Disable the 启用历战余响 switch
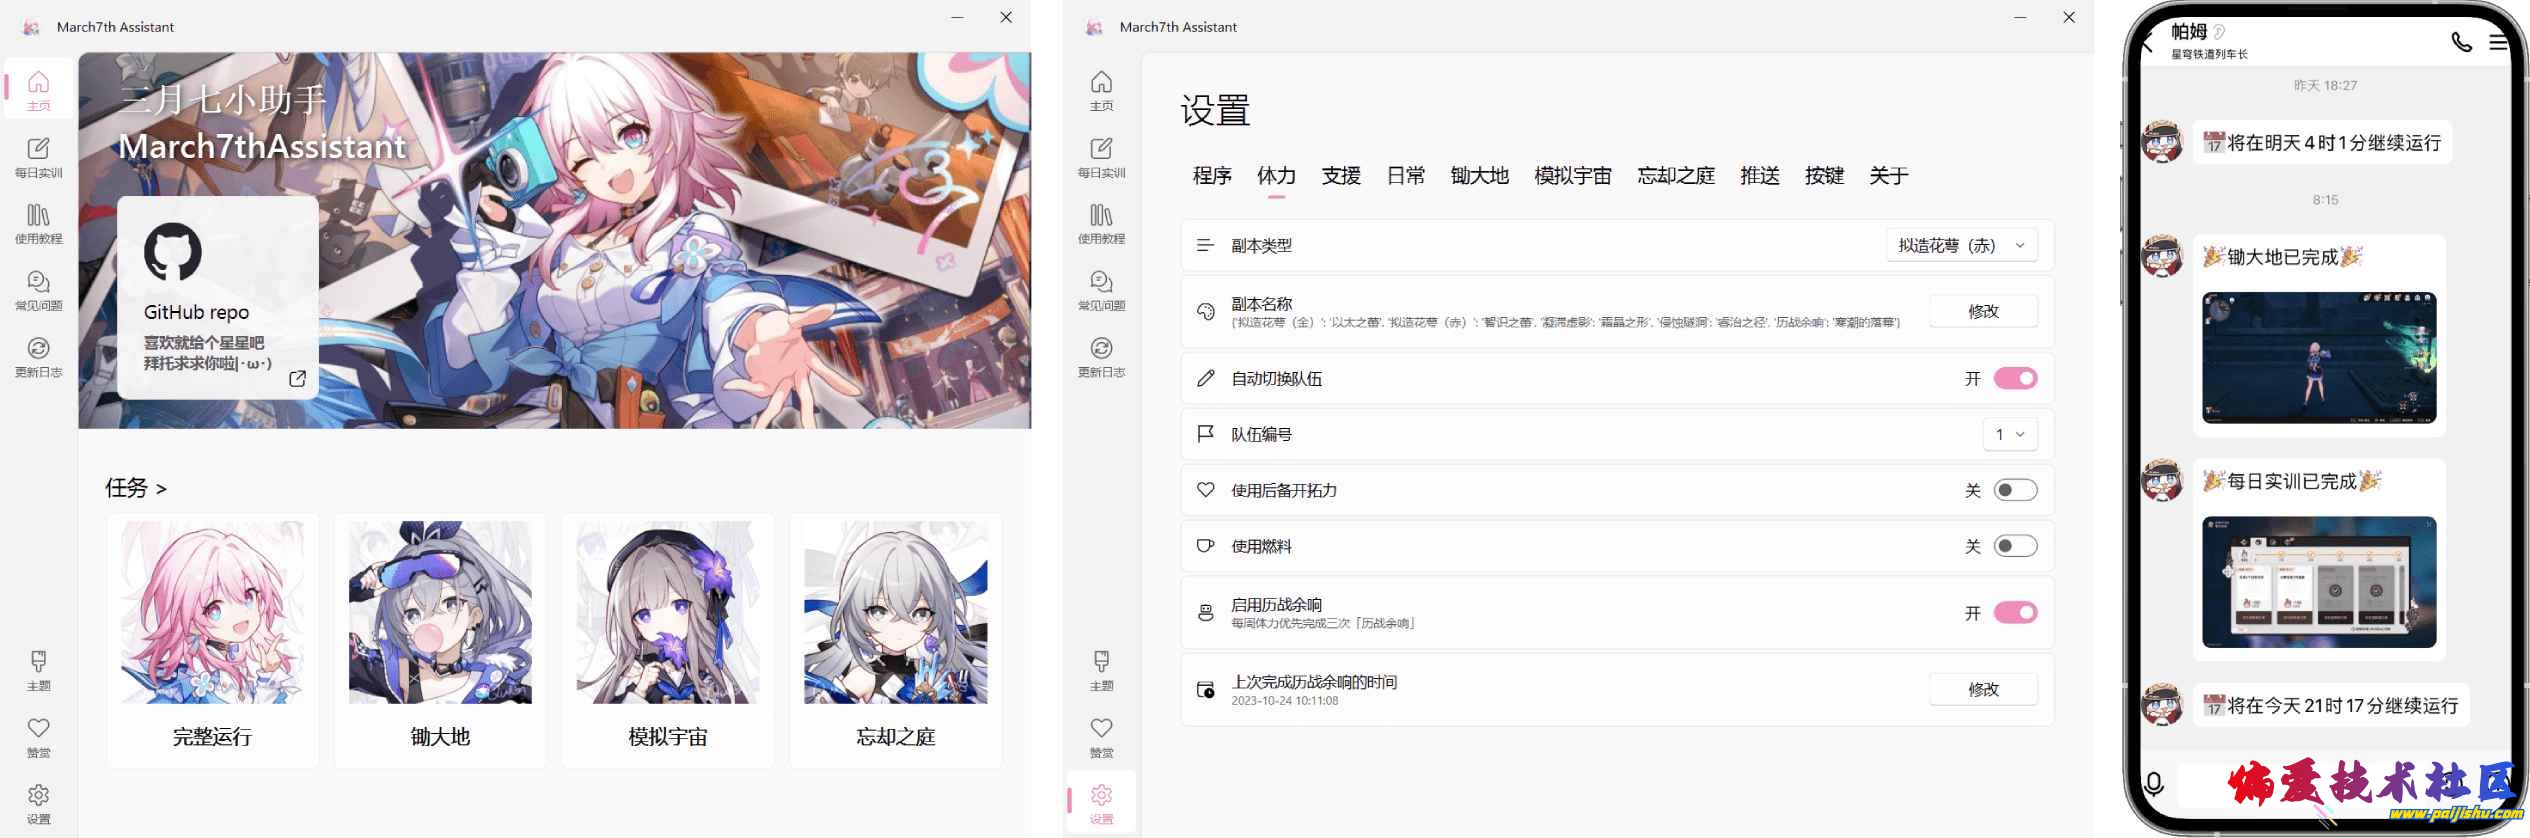The width and height of the screenshot is (2530, 838). (2015, 612)
